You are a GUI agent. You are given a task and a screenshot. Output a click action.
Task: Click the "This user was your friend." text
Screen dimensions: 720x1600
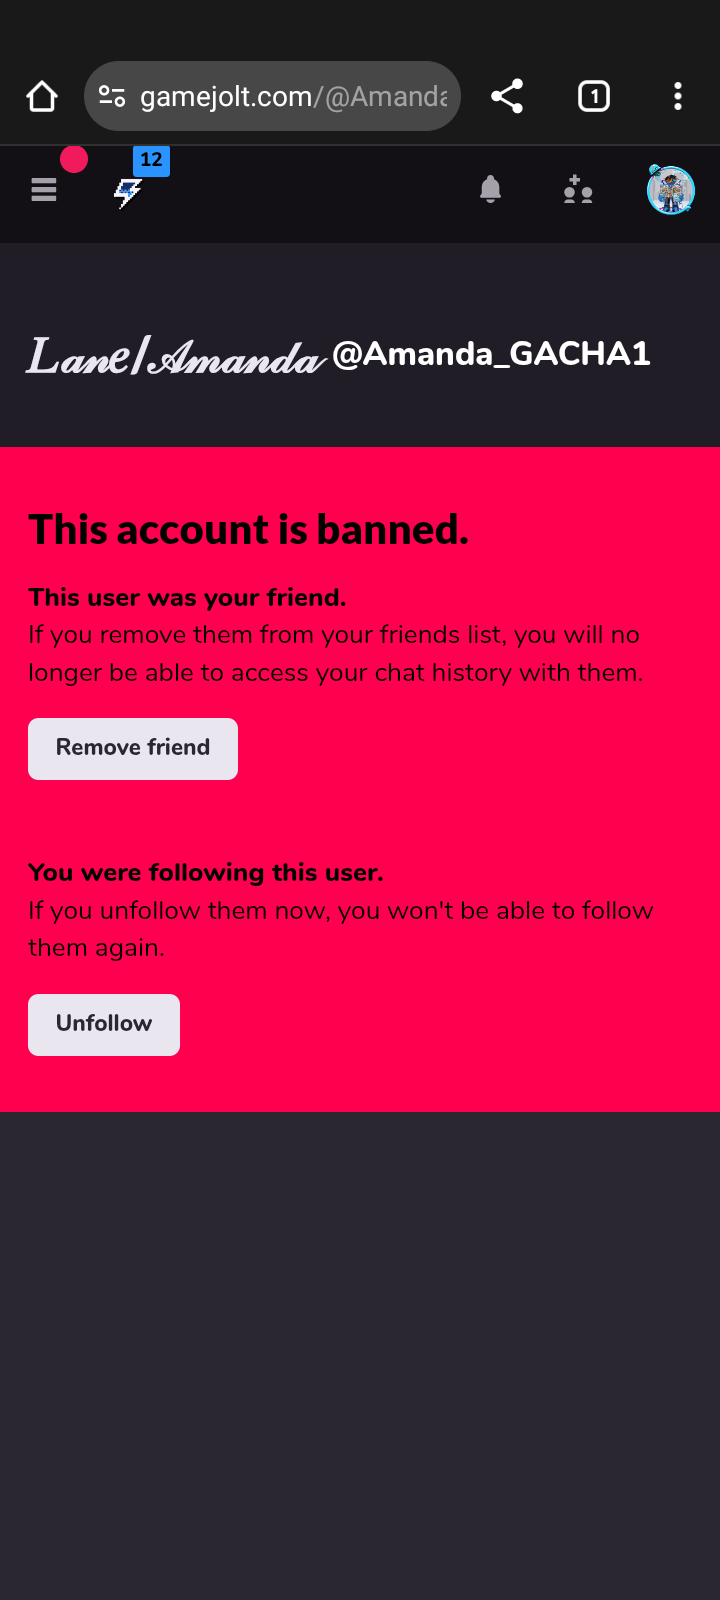[187, 598]
